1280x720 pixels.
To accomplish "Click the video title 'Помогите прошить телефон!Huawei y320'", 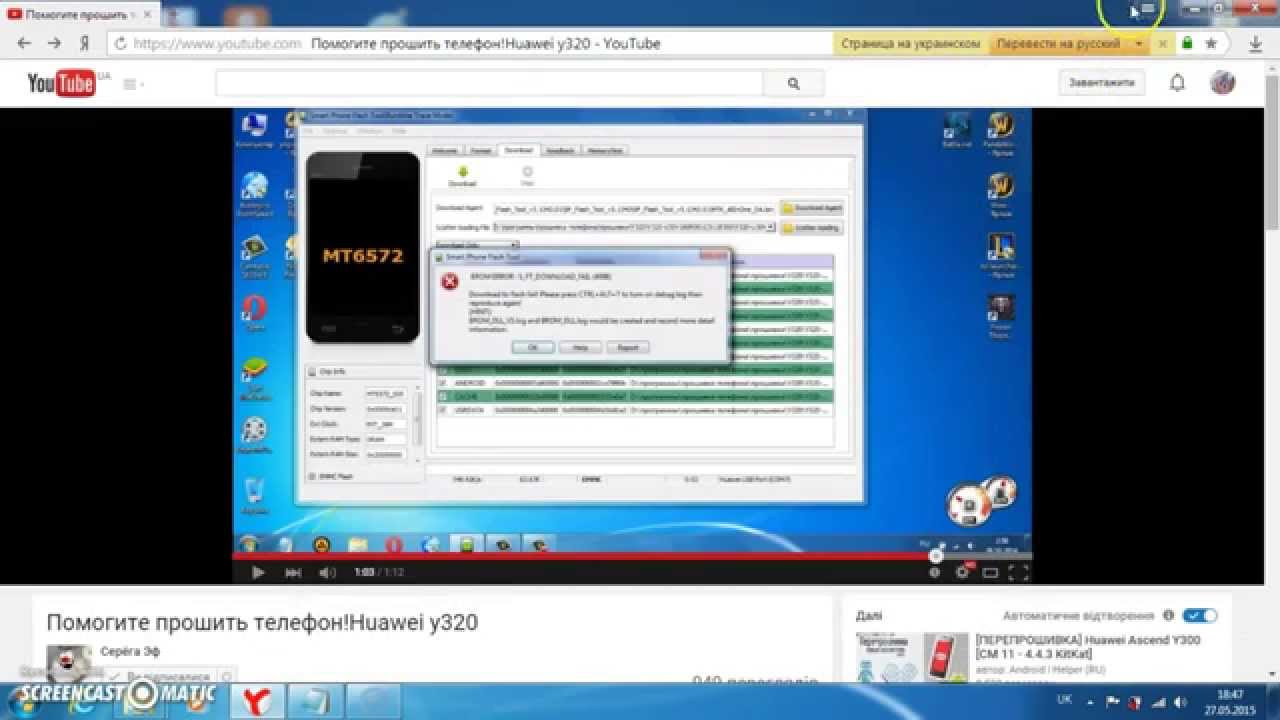I will (x=262, y=623).
